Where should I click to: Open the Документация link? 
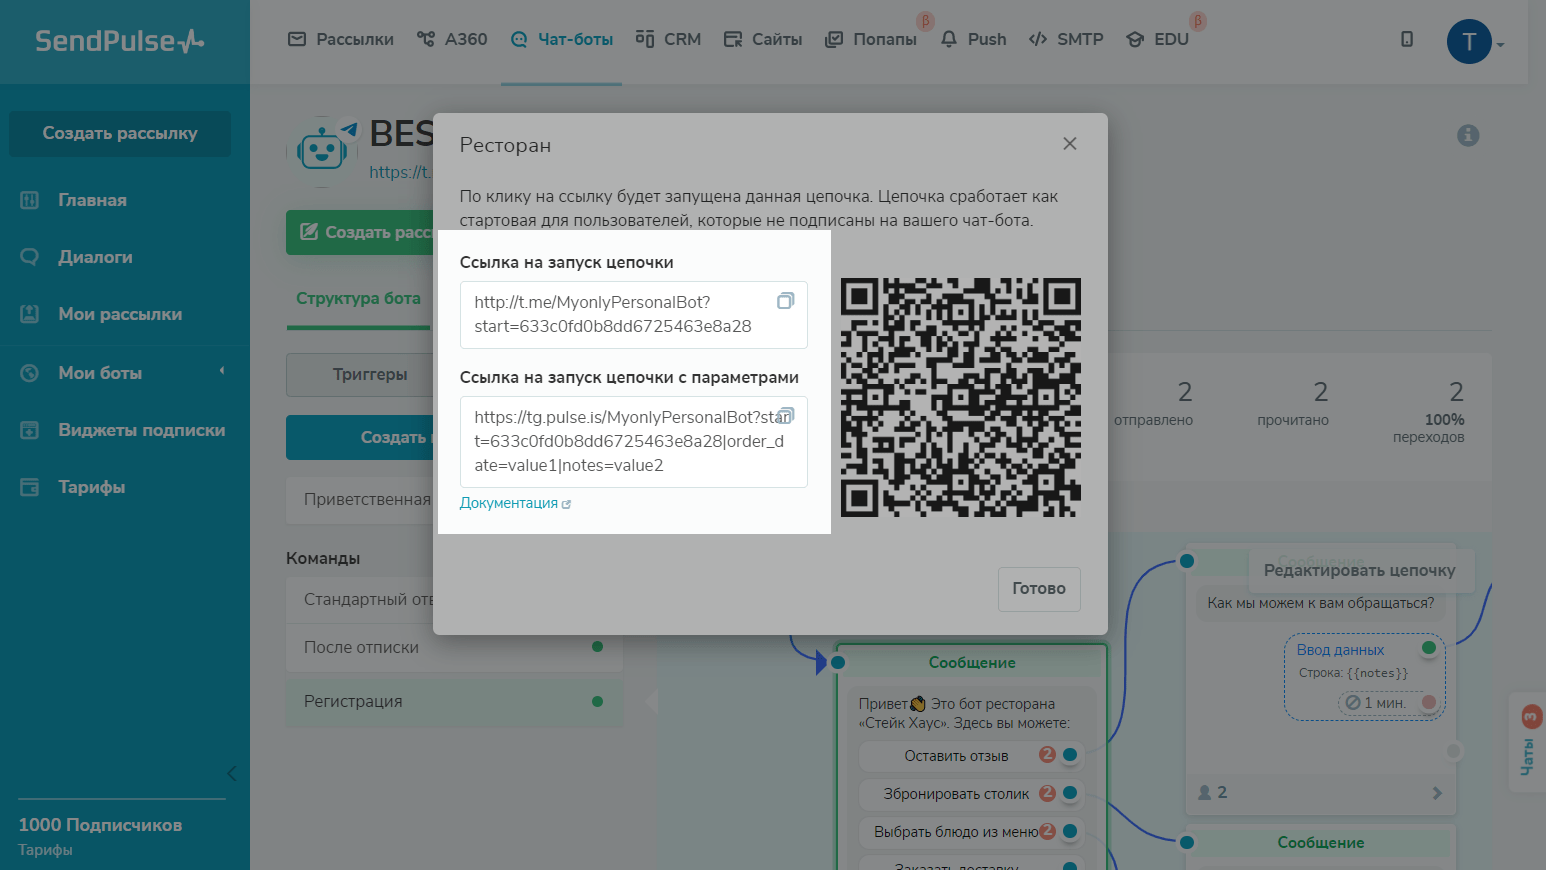515,503
